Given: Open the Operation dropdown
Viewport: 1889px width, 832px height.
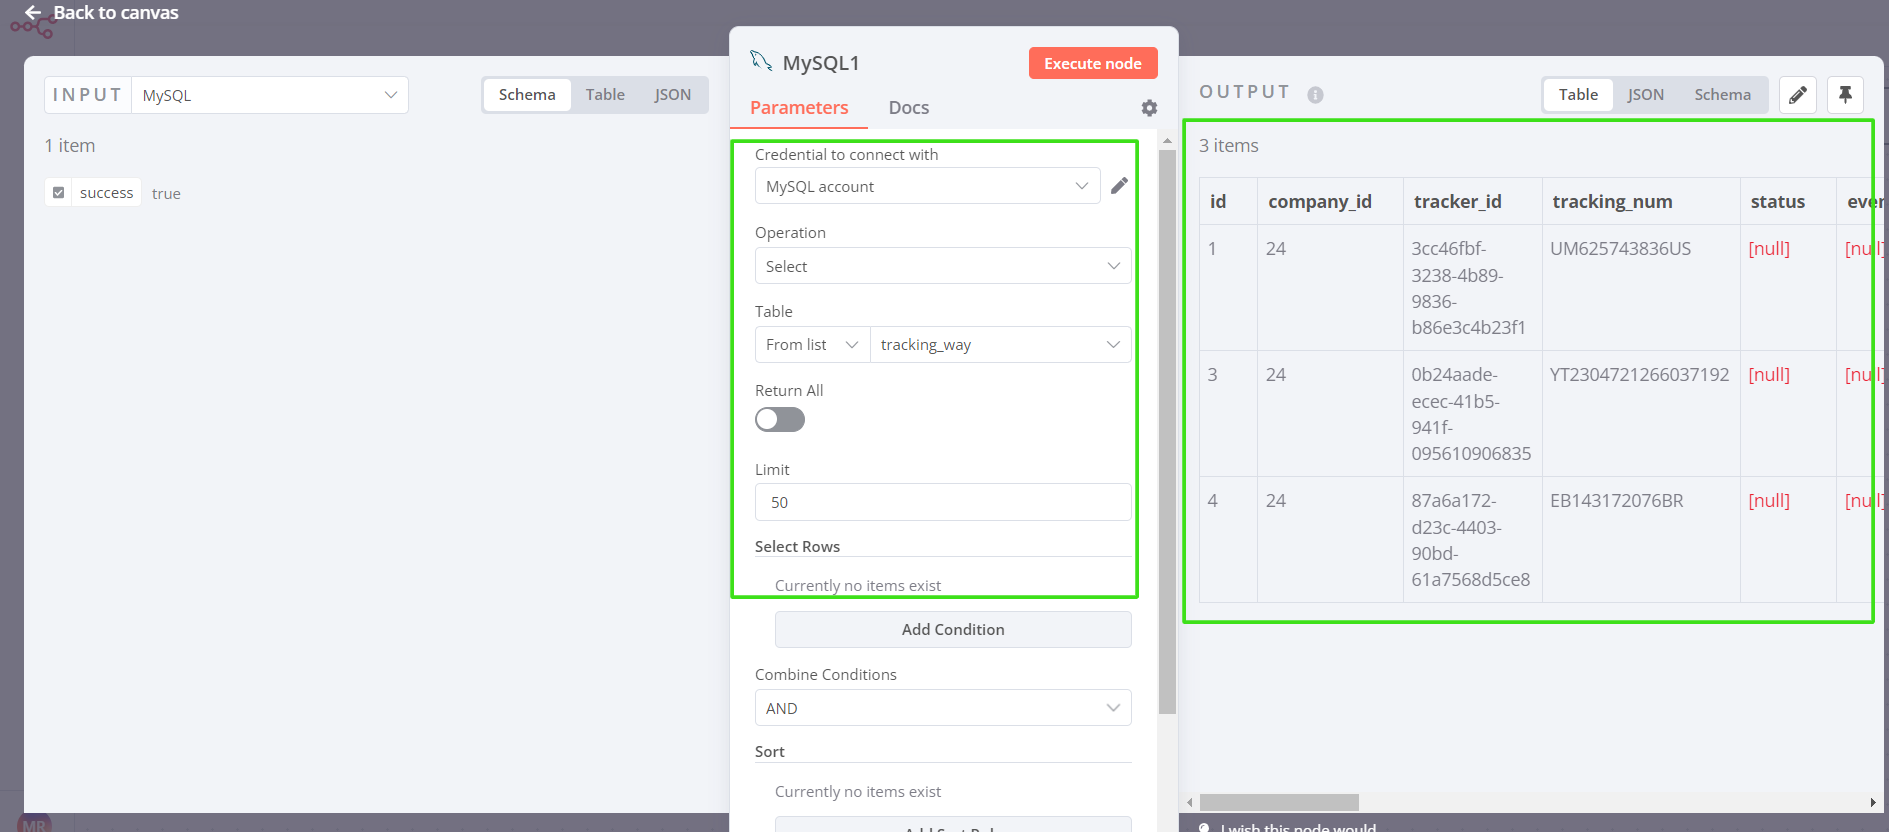Looking at the screenshot, I should [942, 266].
